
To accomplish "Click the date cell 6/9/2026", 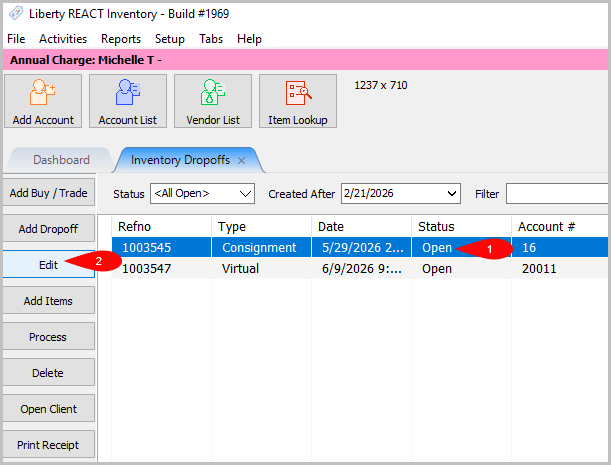I will coord(362,269).
